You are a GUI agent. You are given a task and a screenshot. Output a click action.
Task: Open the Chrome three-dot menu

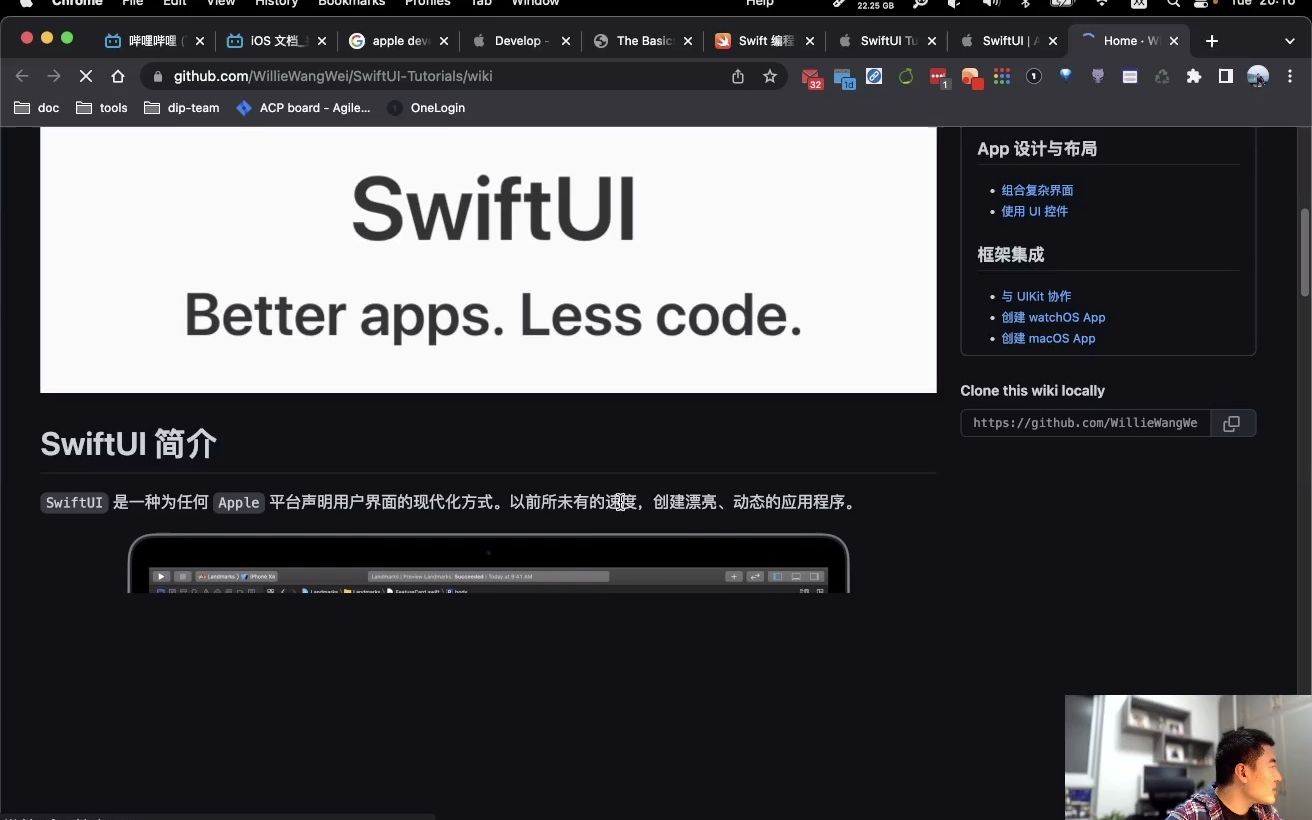(x=1290, y=76)
